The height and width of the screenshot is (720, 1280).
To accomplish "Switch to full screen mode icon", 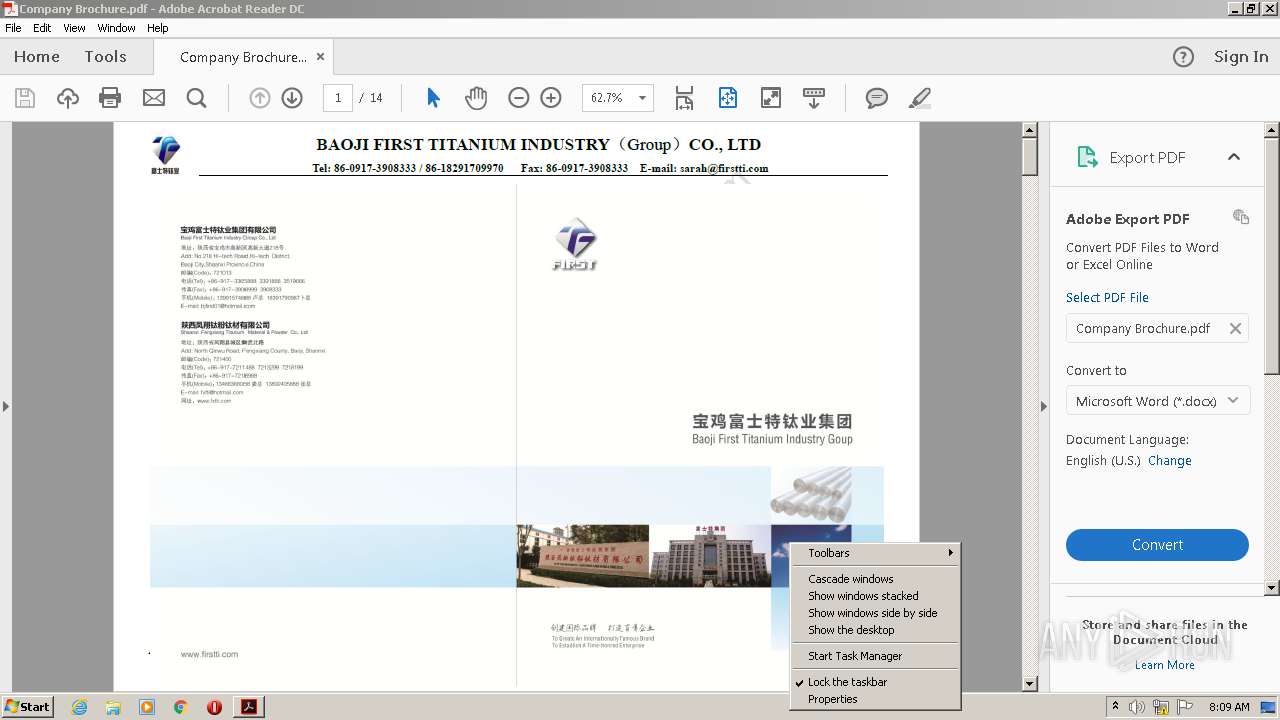I will (x=771, y=98).
